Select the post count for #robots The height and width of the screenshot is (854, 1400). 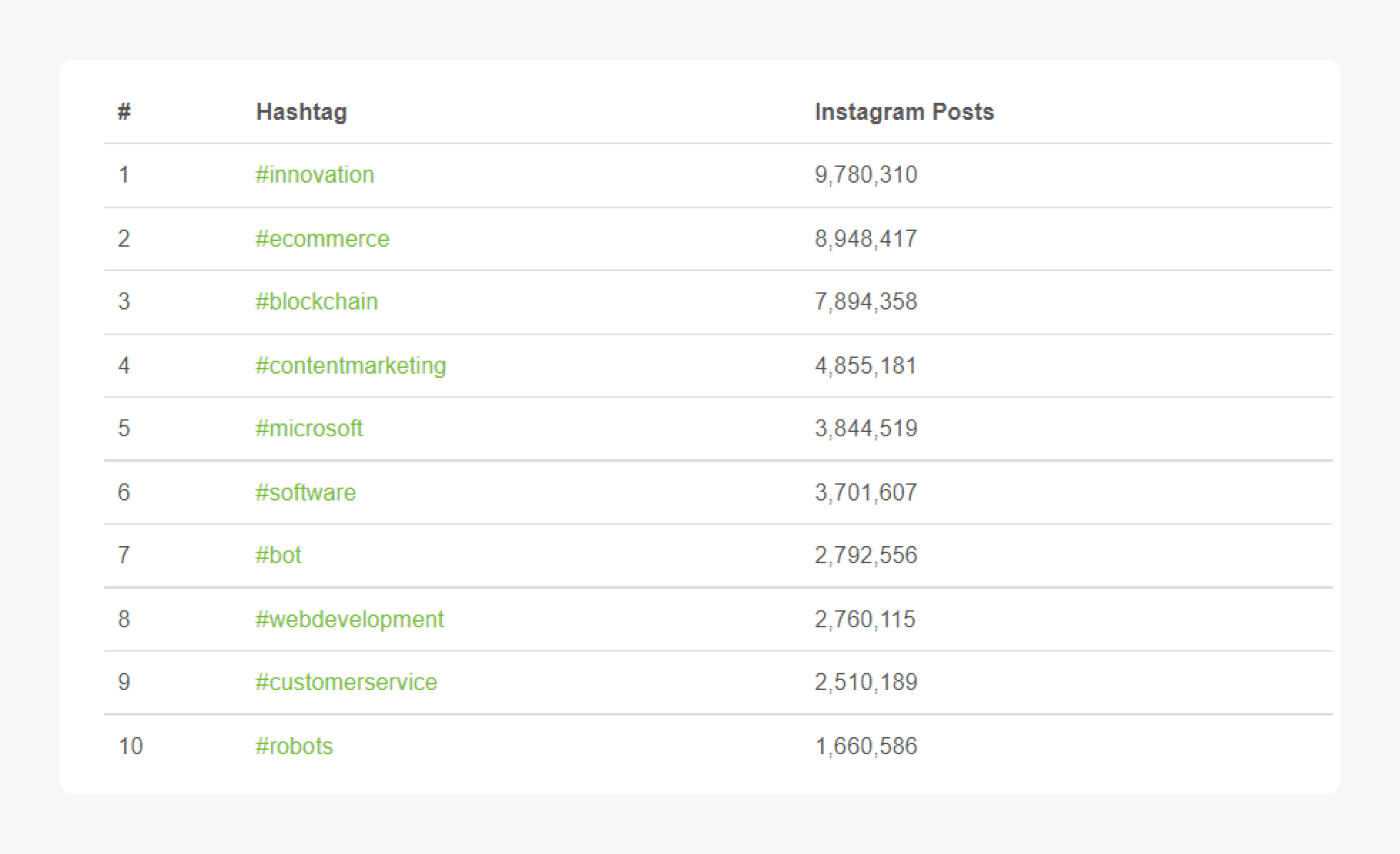(x=865, y=746)
